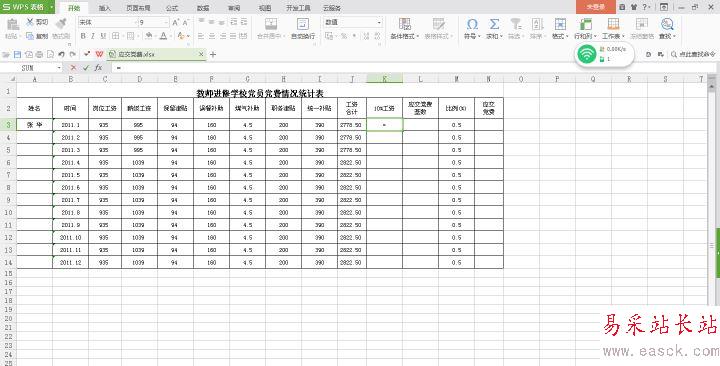Image resolution: width=720 pixels, height=366 pixels.
Task: Switch to the Formulas tab
Action: [172, 8]
